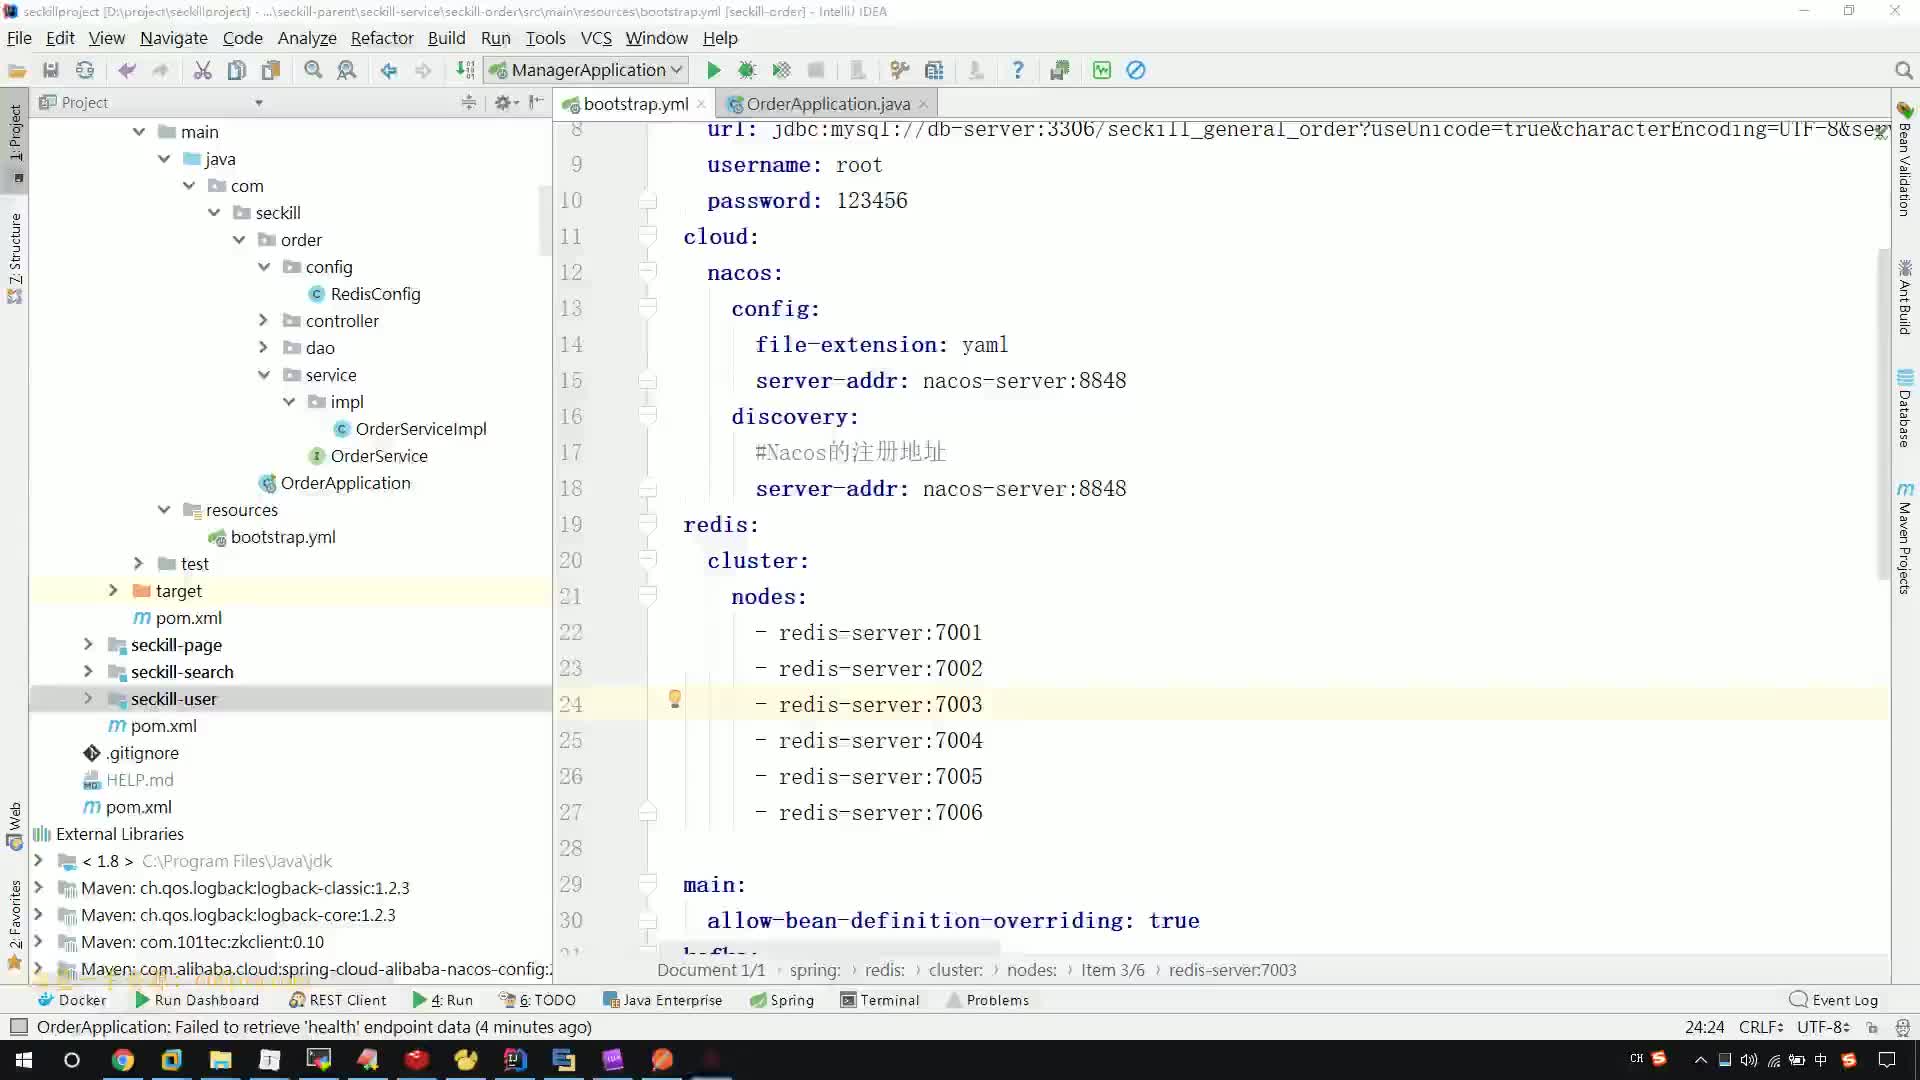
Task: Click the Find magnifier icon
Action: 313,70
